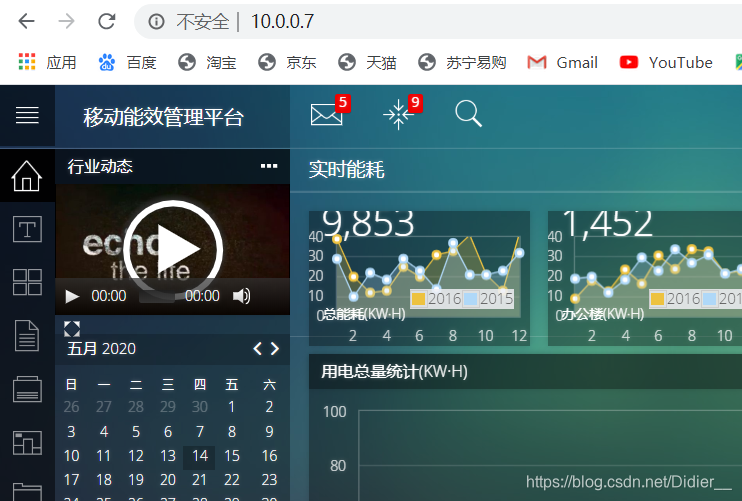Viewport: 742px width, 501px height.
Task: Select May 20 in calendar
Action: pyautogui.click(x=168, y=480)
